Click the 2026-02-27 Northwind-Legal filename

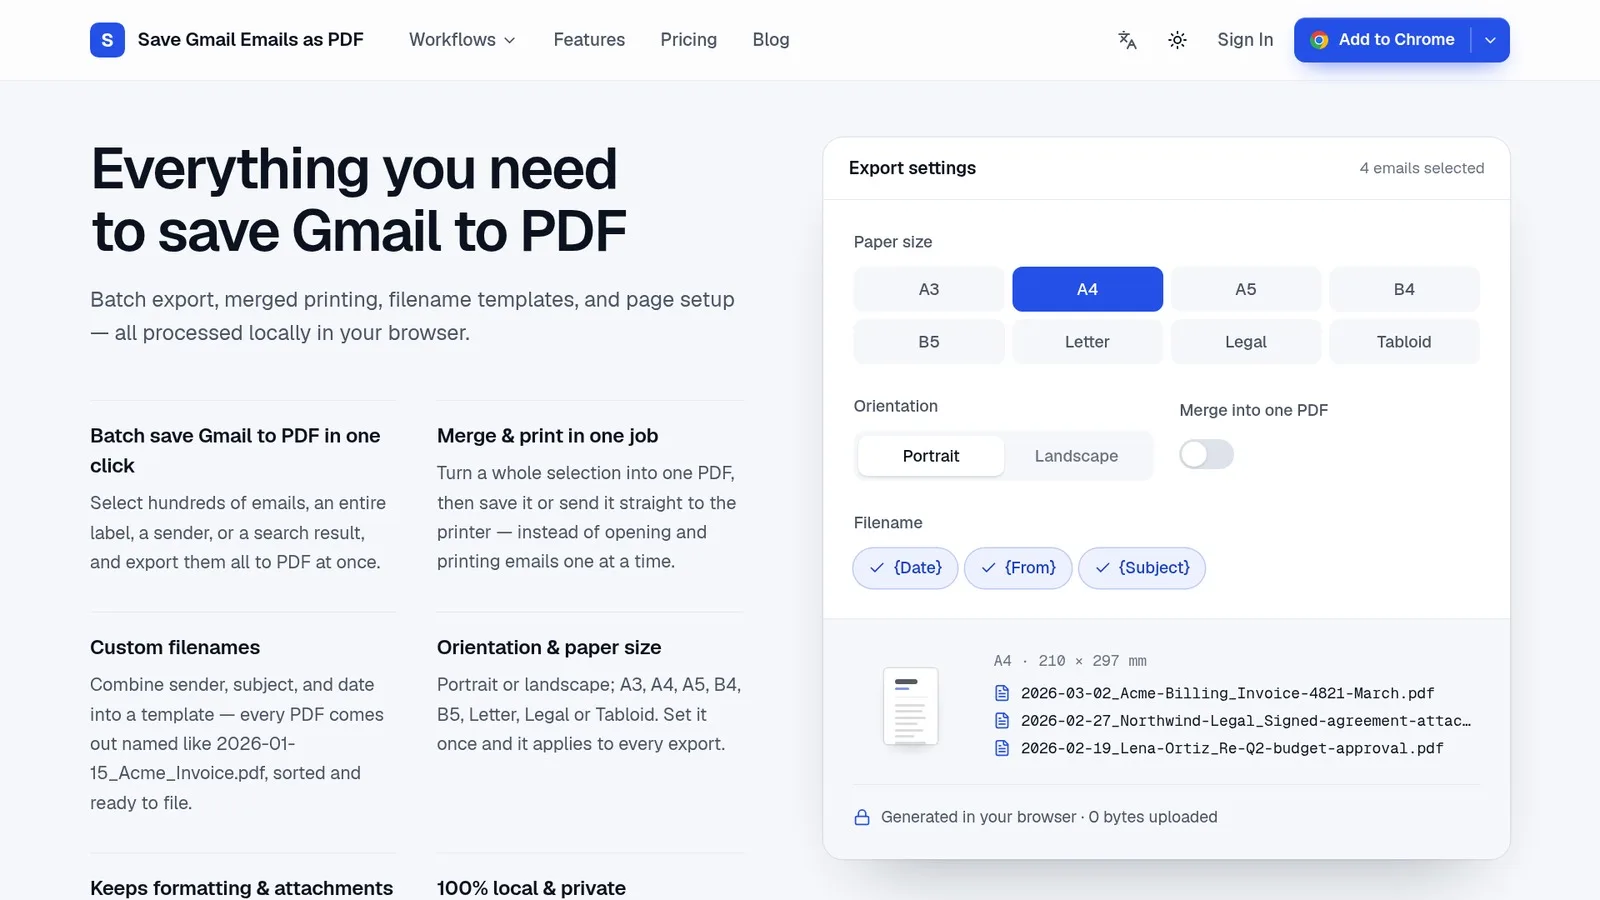click(1246, 720)
